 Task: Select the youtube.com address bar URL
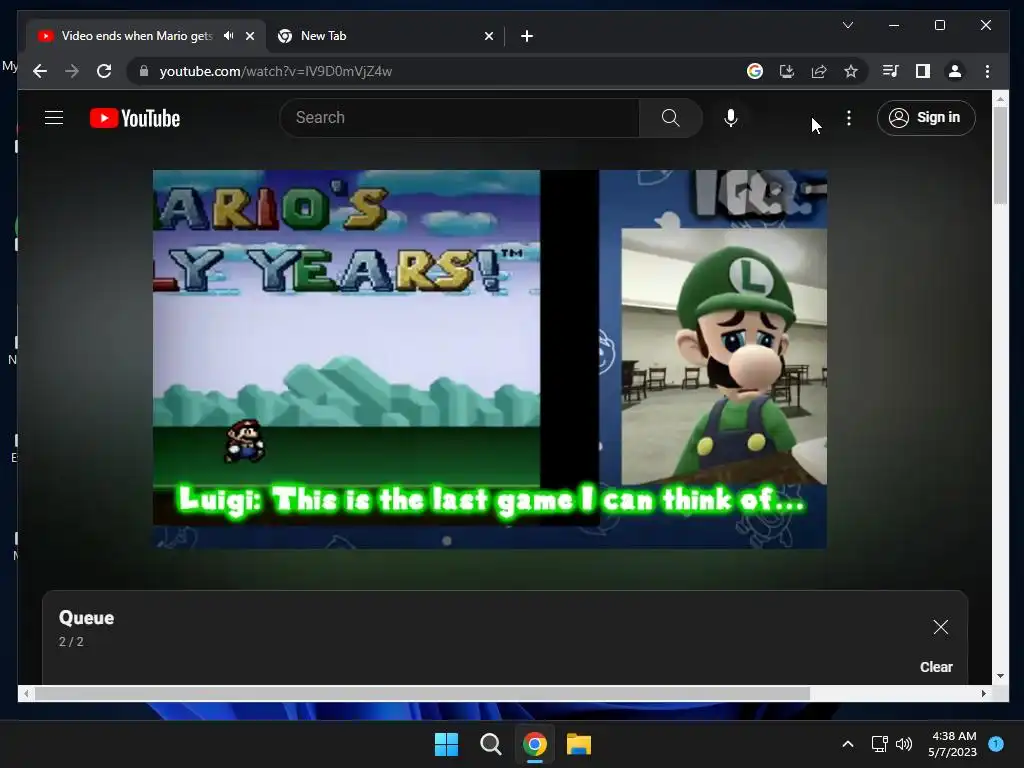276,71
